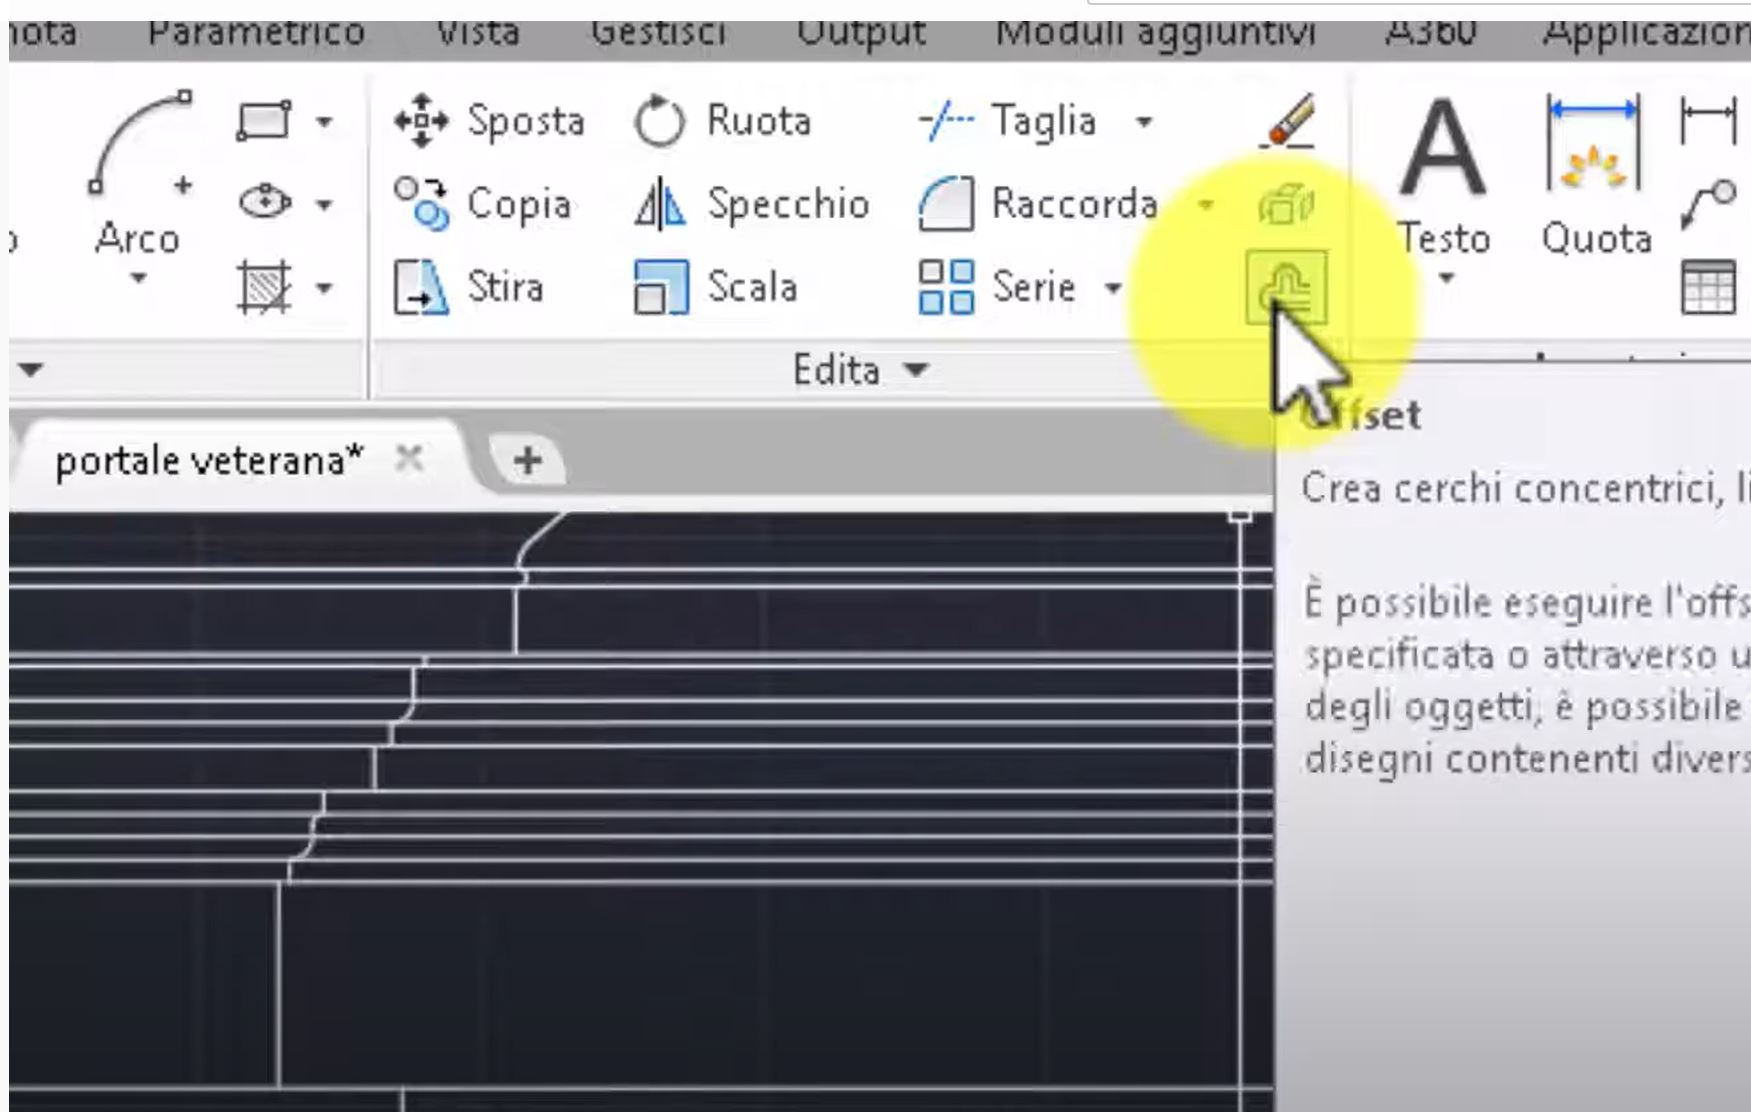Expand the Edita panel dropdown
This screenshot has height=1112, width=1751.
coord(915,369)
